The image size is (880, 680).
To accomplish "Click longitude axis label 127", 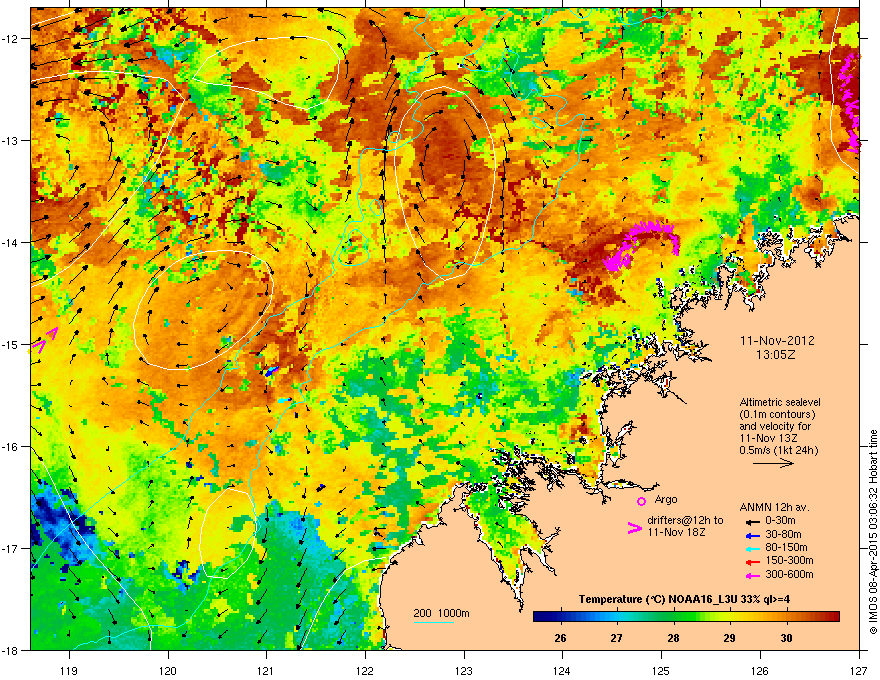I will coord(859,670).
